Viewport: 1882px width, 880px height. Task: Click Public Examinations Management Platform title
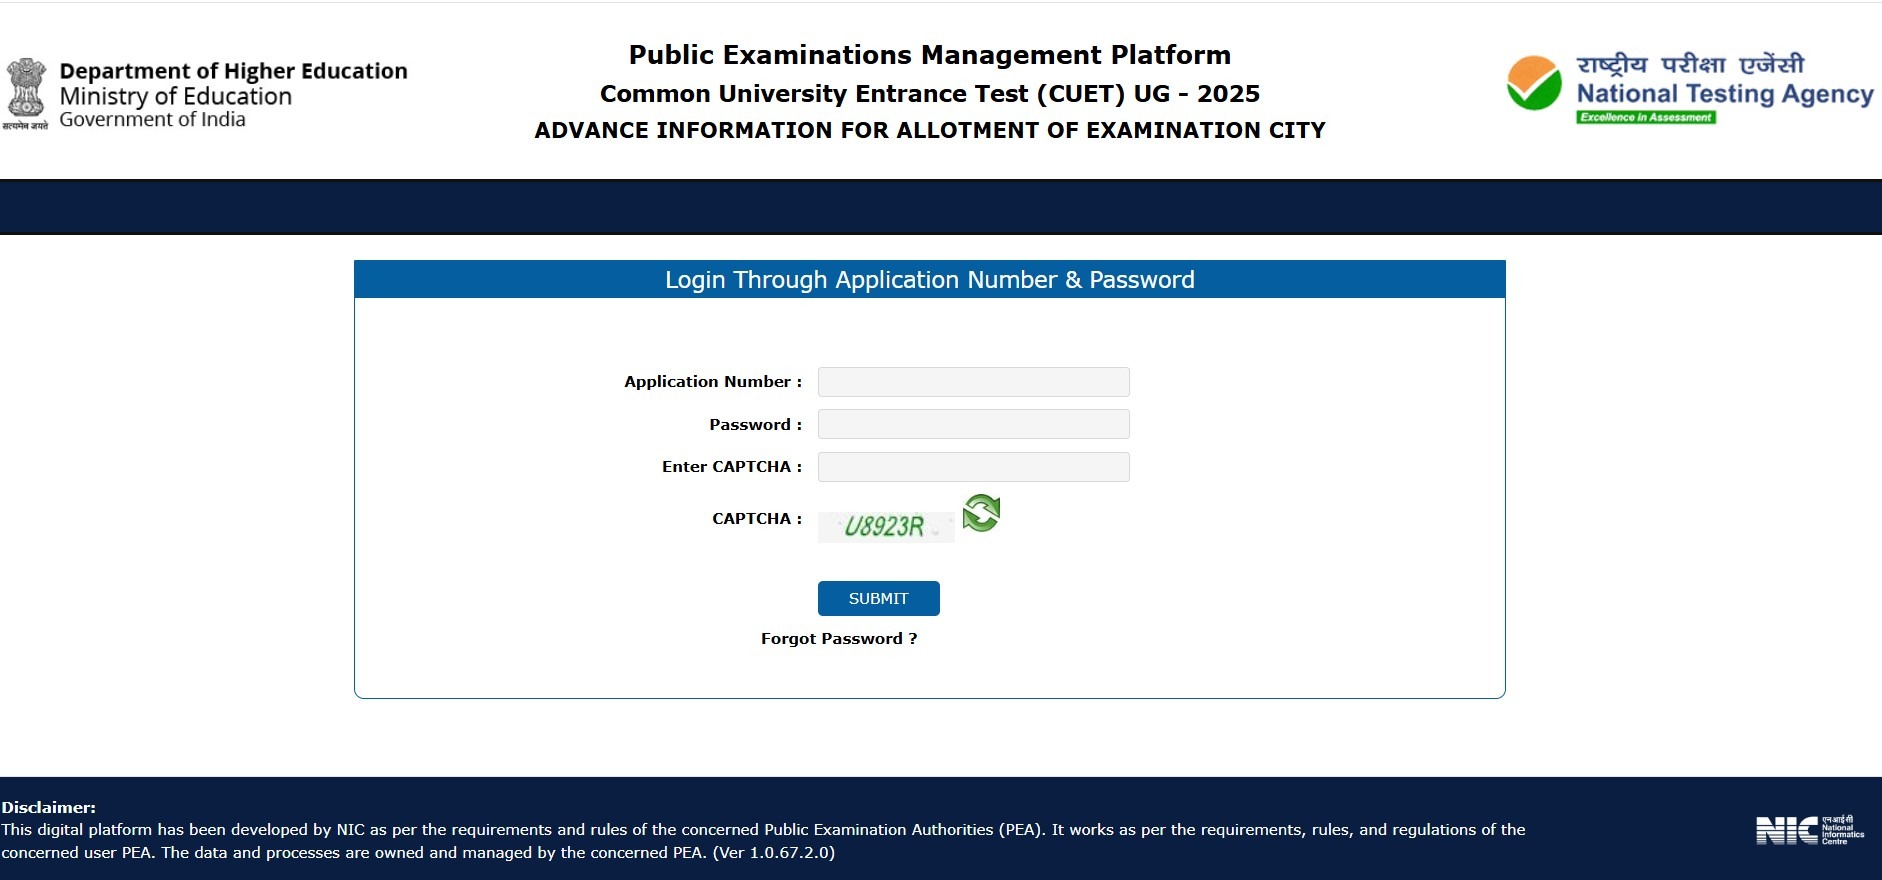[930, 55]
